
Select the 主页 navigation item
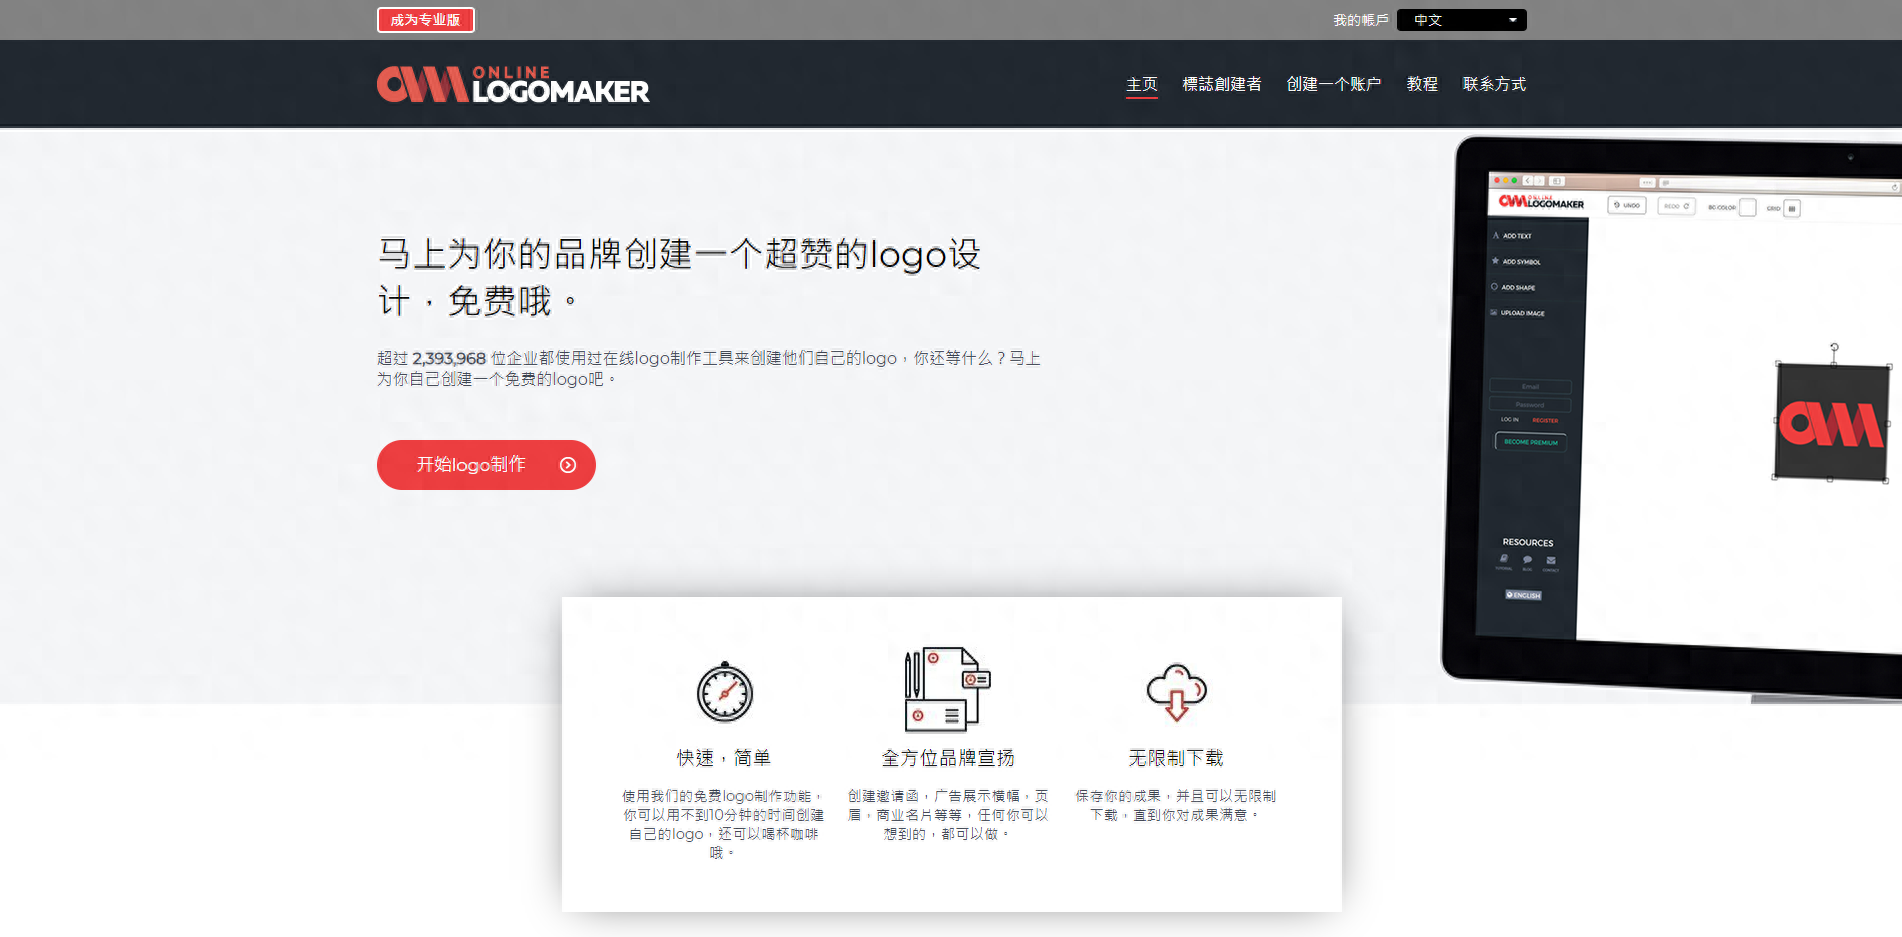click(x=1141, y=83)
